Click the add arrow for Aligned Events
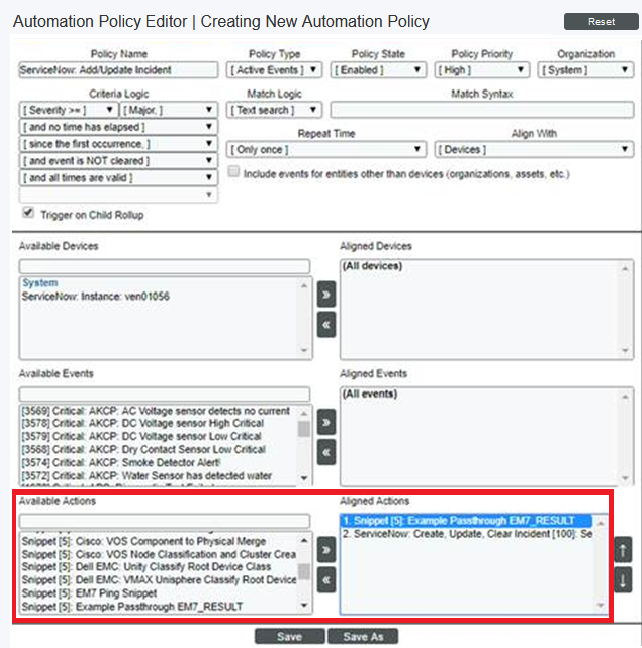 point(326,423)
